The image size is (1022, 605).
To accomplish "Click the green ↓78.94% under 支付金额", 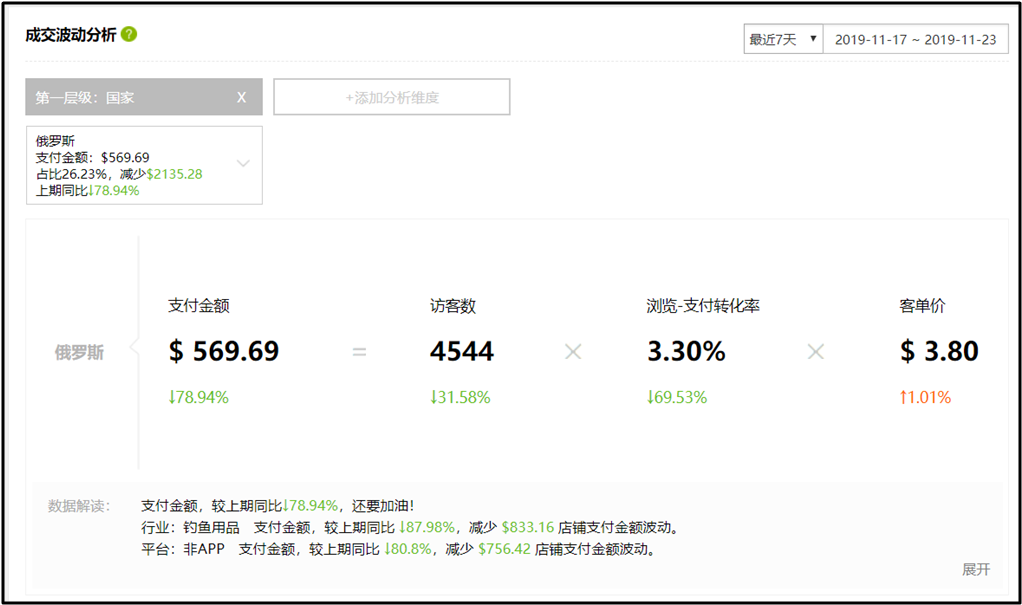I will click(x=198, y=397).
